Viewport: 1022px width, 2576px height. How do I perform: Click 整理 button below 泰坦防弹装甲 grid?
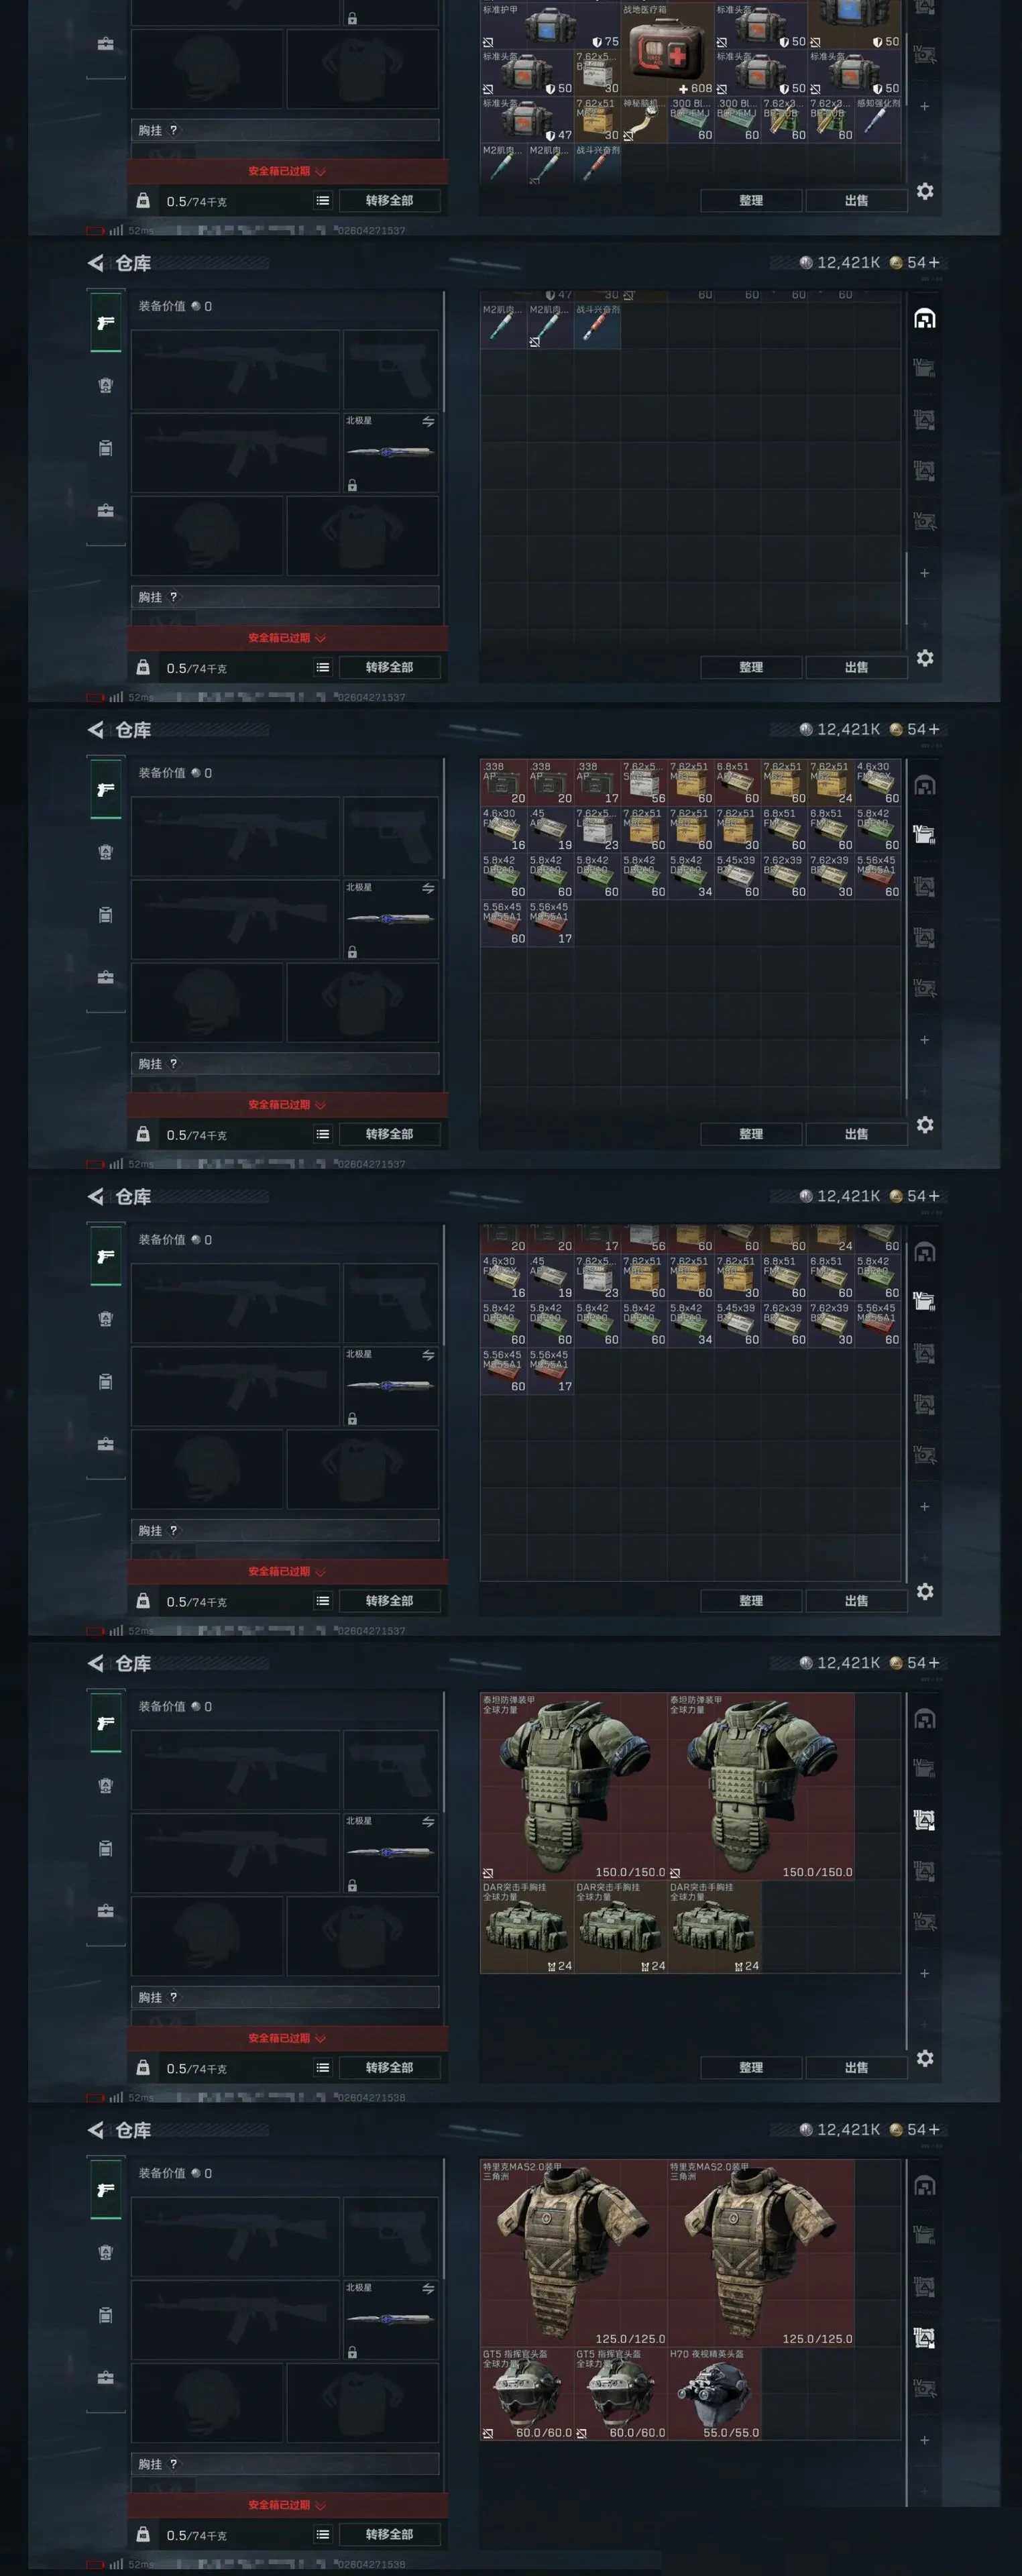[x=751, y=2067]
